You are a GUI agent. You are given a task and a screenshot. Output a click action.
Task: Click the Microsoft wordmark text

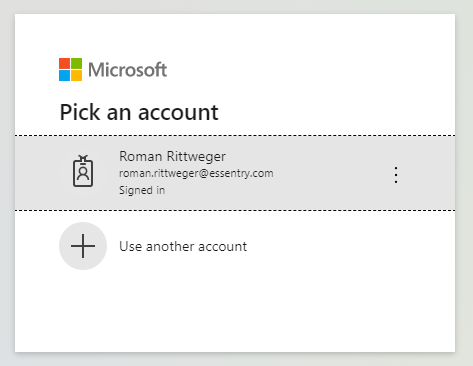127,70
